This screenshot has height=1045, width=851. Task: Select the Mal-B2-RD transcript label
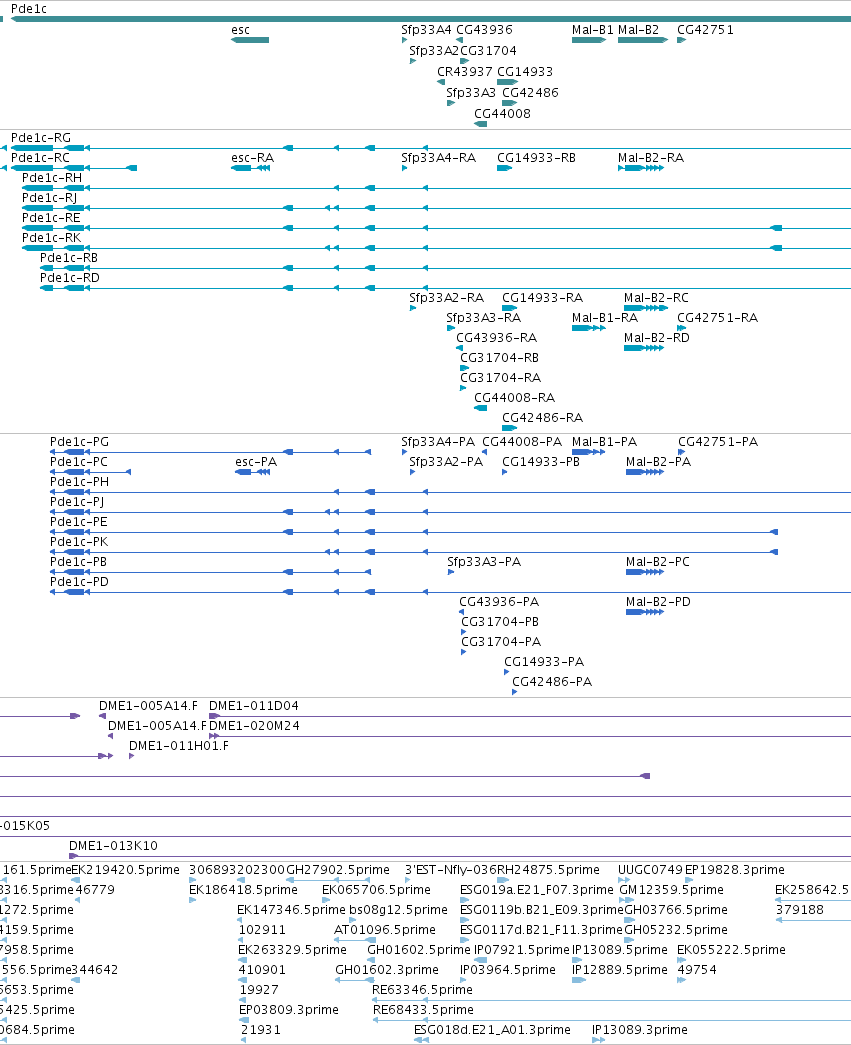(656, 338)
